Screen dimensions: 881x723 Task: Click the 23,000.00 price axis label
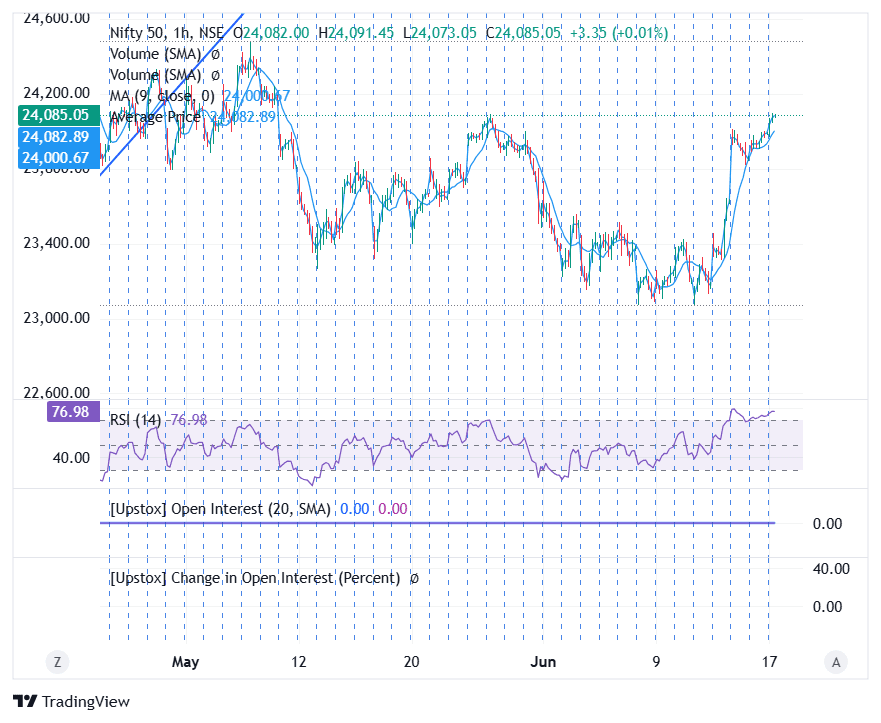pos(56,318)
